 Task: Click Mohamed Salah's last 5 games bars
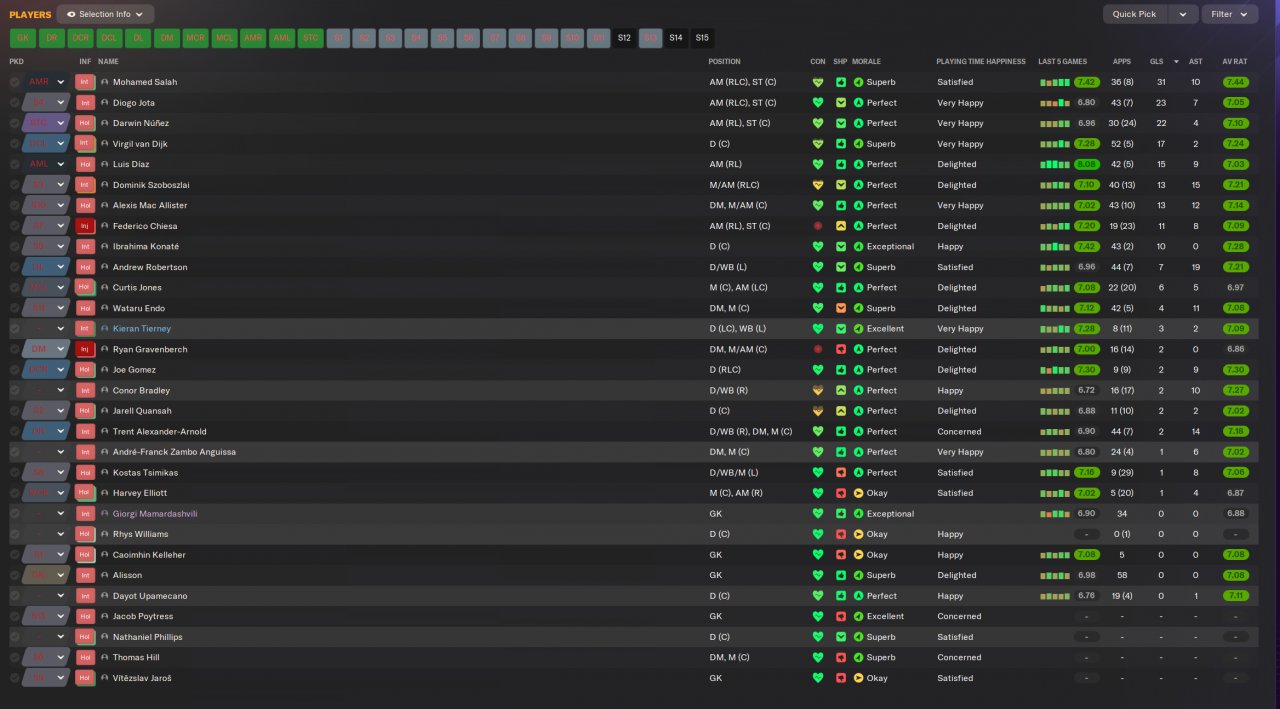click(1055, 82)
